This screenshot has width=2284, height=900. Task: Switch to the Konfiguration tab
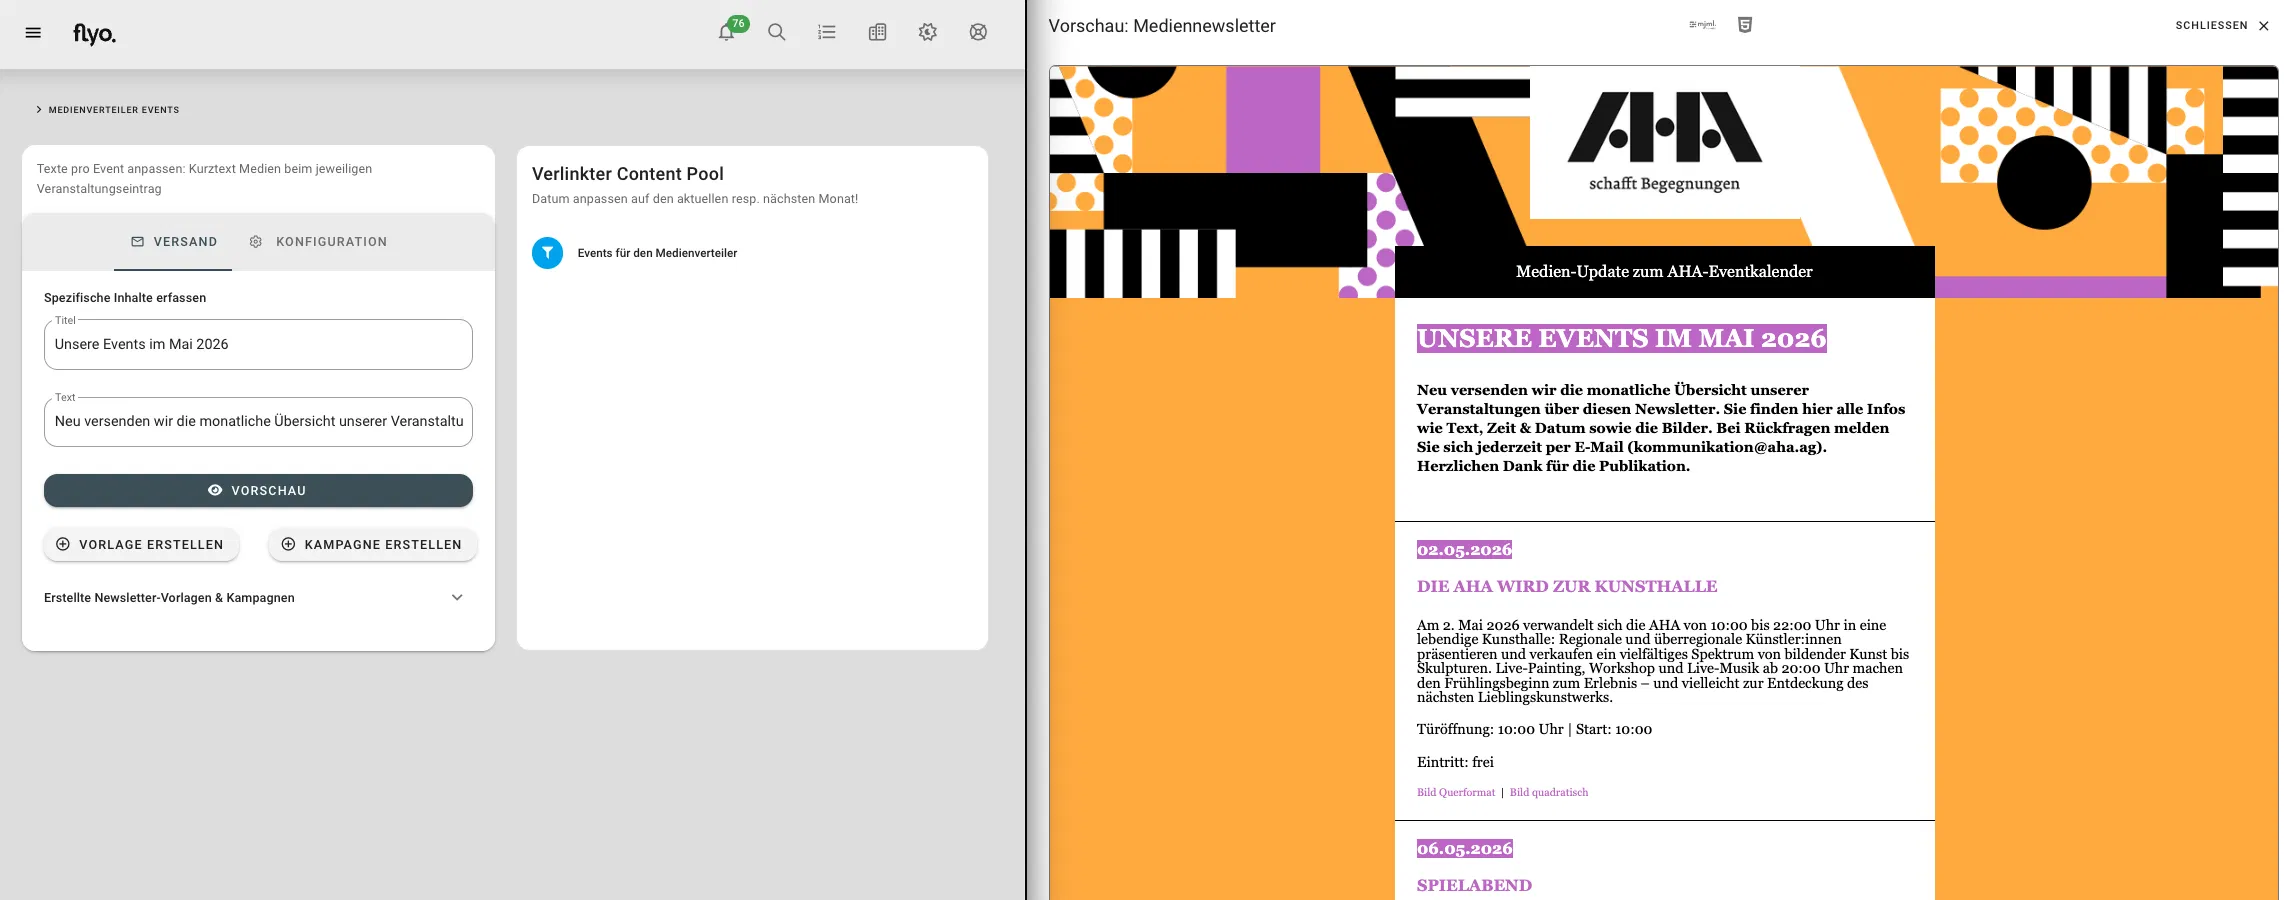[x=318, y=242]
